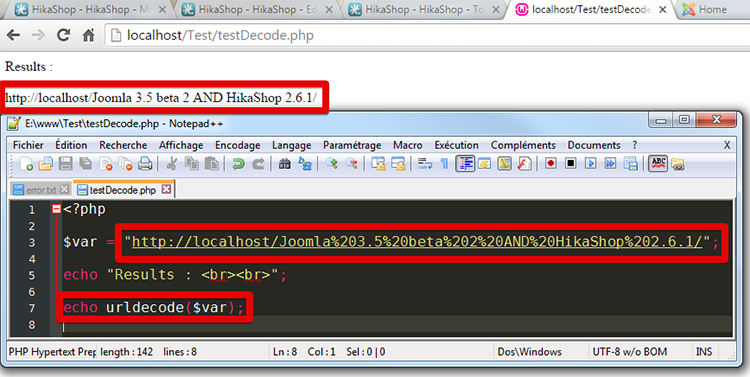Click the Zoom In magnifier icon
This screenshot has width=750, height=377.
coord(331,164)
